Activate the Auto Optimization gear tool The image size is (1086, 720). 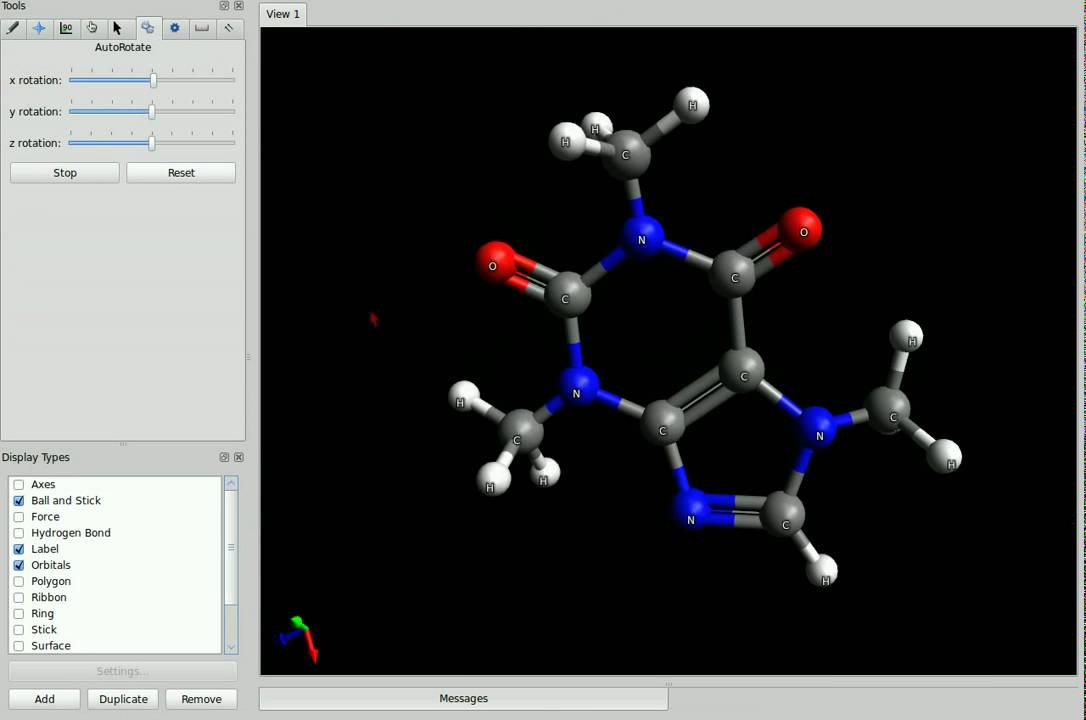(174, 28)
